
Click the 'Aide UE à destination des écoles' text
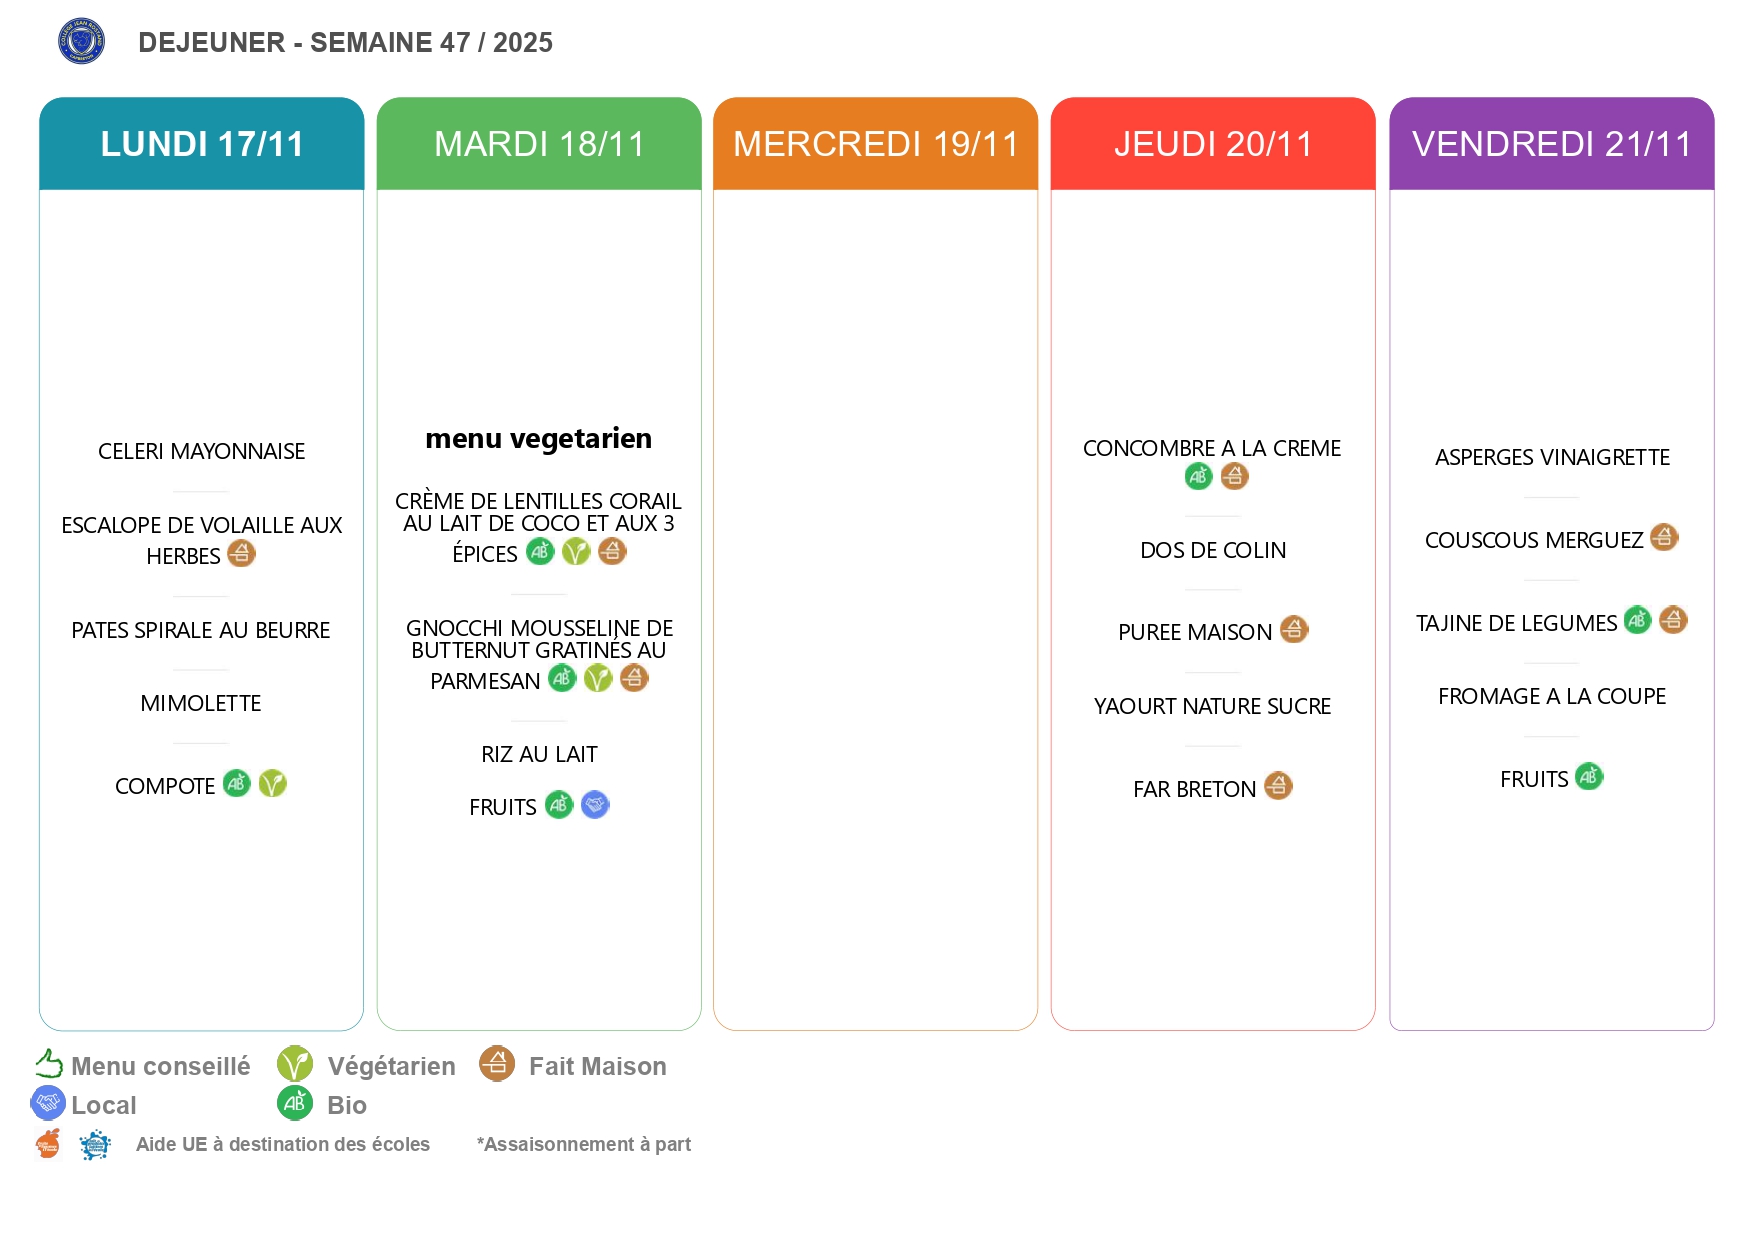coord(283,1144)
